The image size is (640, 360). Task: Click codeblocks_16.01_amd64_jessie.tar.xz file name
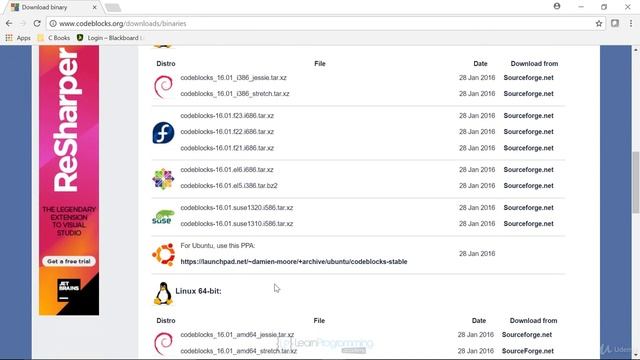pyautogui.click(x=237, y=334)
